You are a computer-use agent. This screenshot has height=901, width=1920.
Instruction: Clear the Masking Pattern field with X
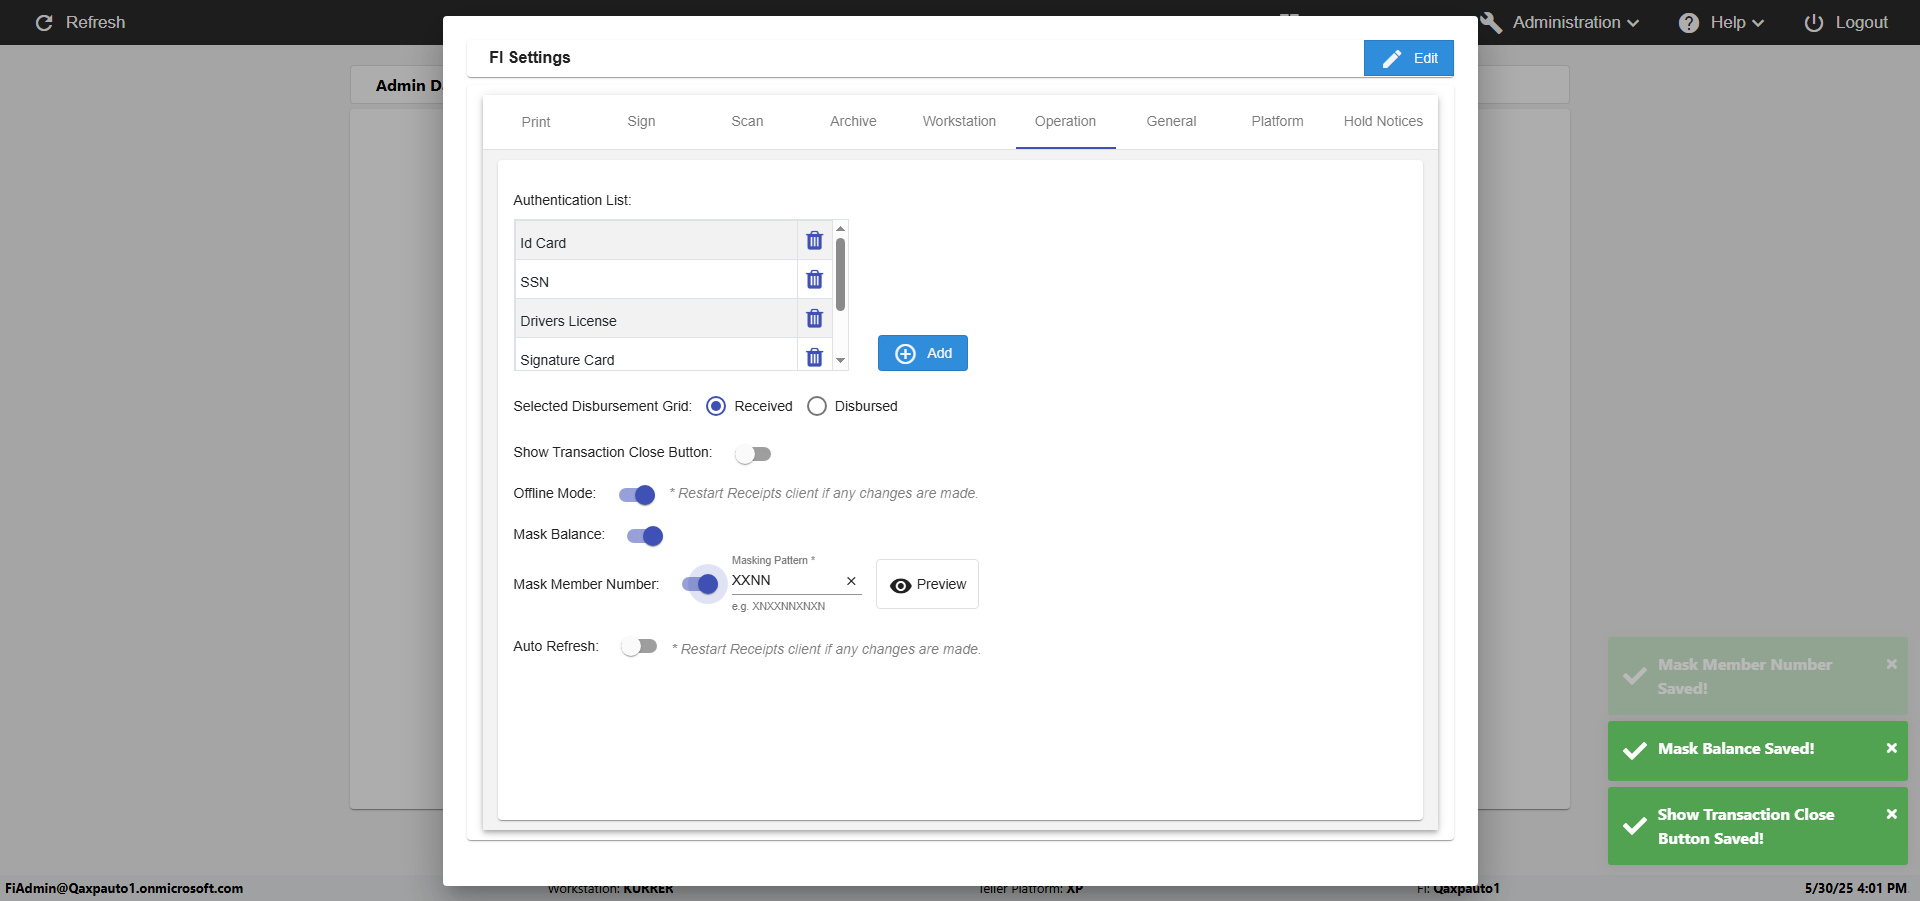coord(851,581)
